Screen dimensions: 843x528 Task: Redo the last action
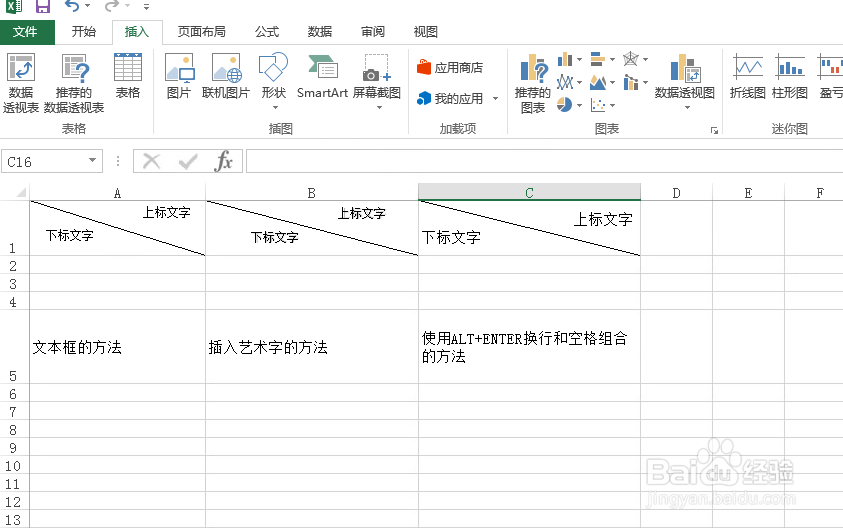(111, 6)
